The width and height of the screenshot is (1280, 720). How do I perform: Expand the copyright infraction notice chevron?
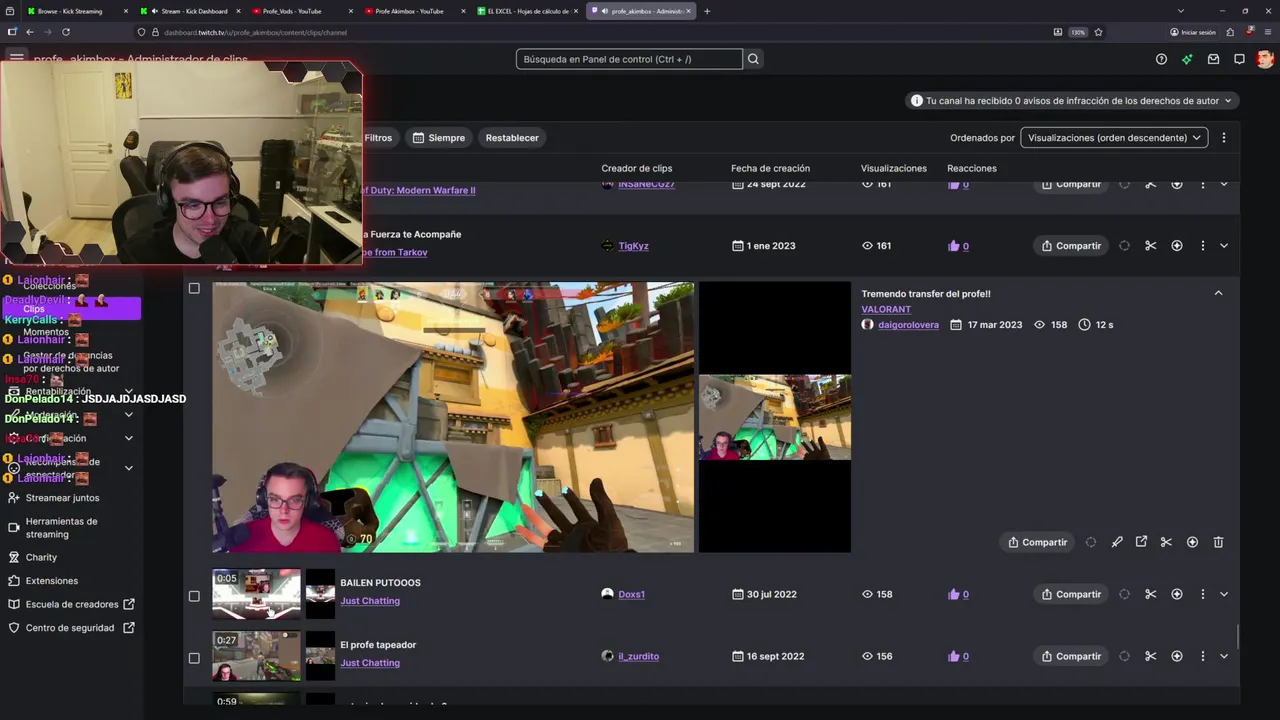tap(1228, 101)
